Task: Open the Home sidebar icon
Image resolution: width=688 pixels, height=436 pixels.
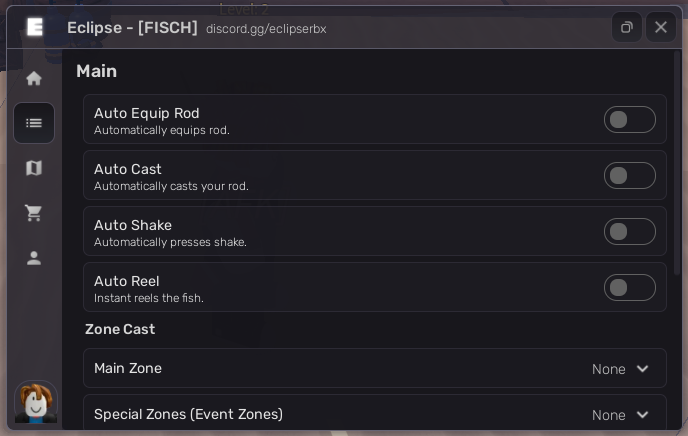Action: [34, 78]
